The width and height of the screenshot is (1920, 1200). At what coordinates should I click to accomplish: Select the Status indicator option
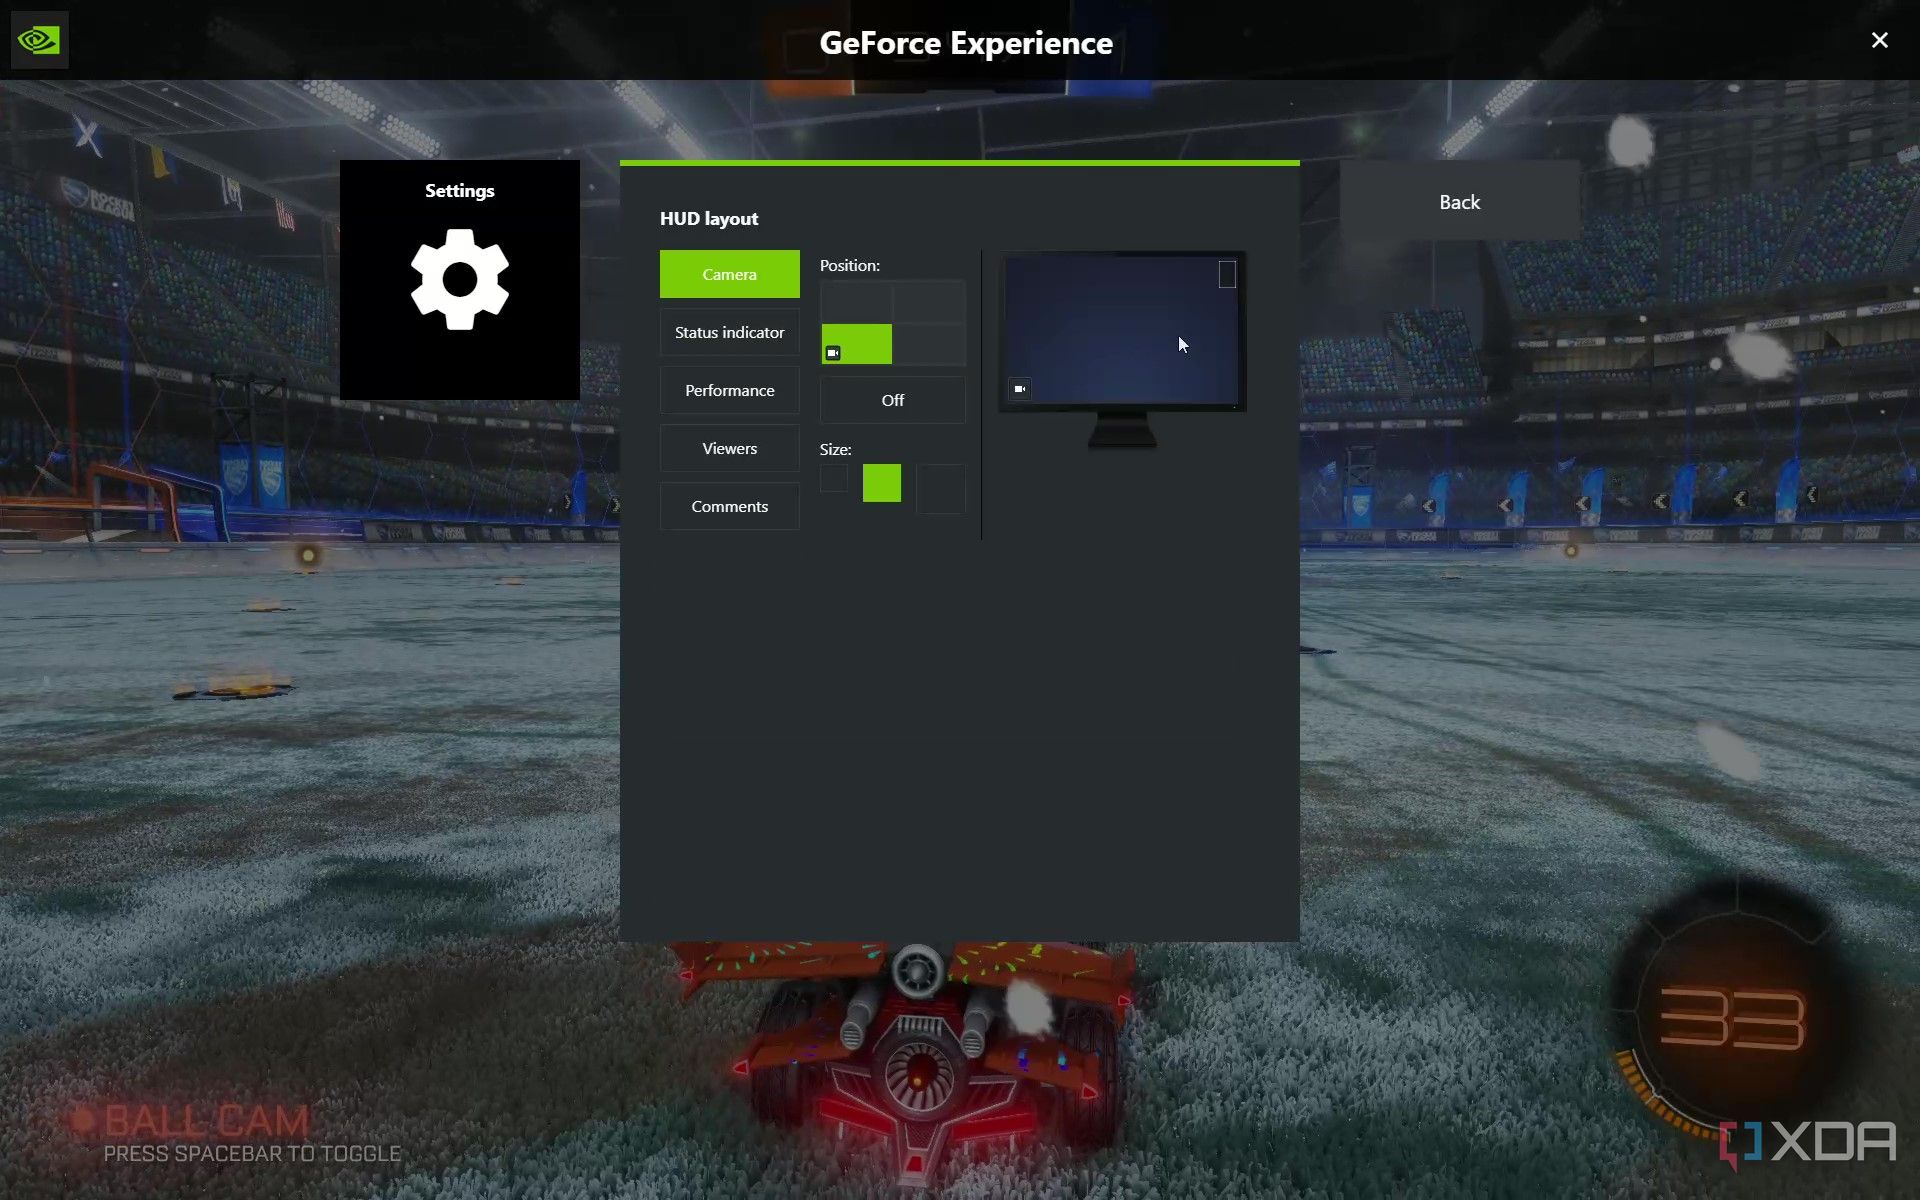(x=728, y=332)
